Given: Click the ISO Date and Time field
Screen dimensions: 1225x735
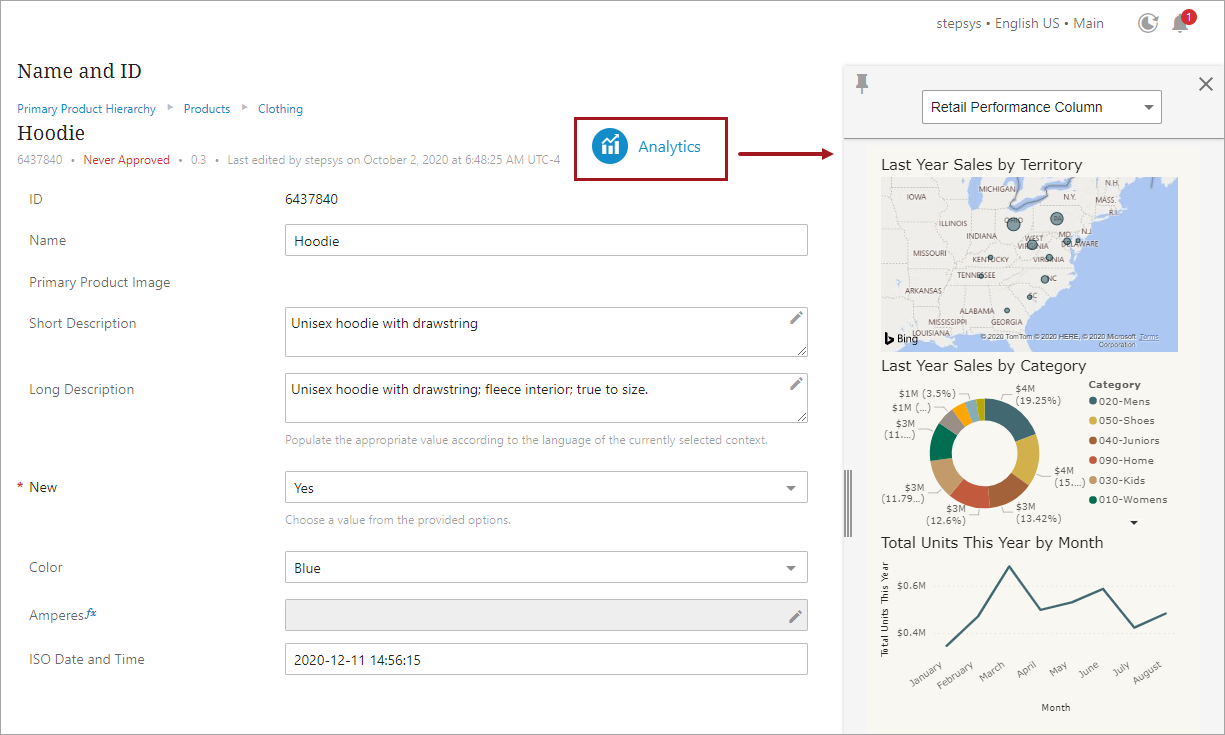Looking at the screenshot, I should (x=545, y=660).
